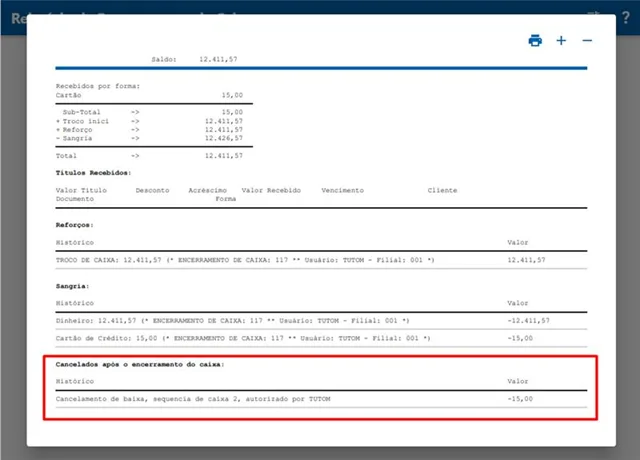Click the Acréscimo column header
The image size is (640, 460).
coord(207,191)
